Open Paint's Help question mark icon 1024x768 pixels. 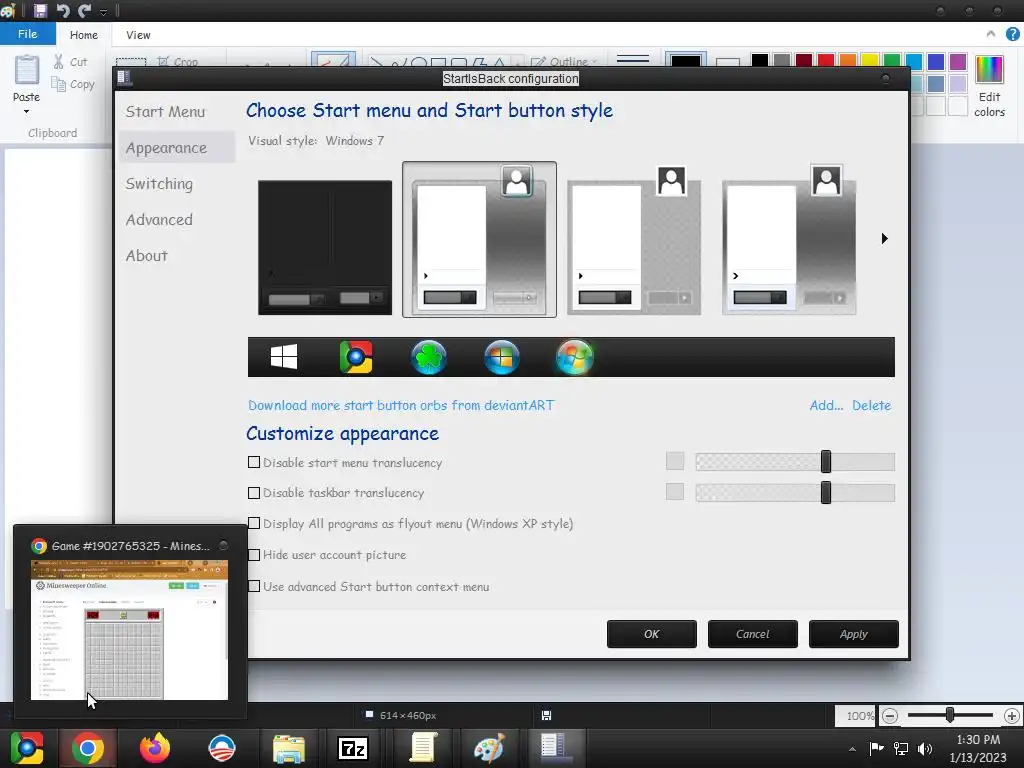coord(1013,34)
